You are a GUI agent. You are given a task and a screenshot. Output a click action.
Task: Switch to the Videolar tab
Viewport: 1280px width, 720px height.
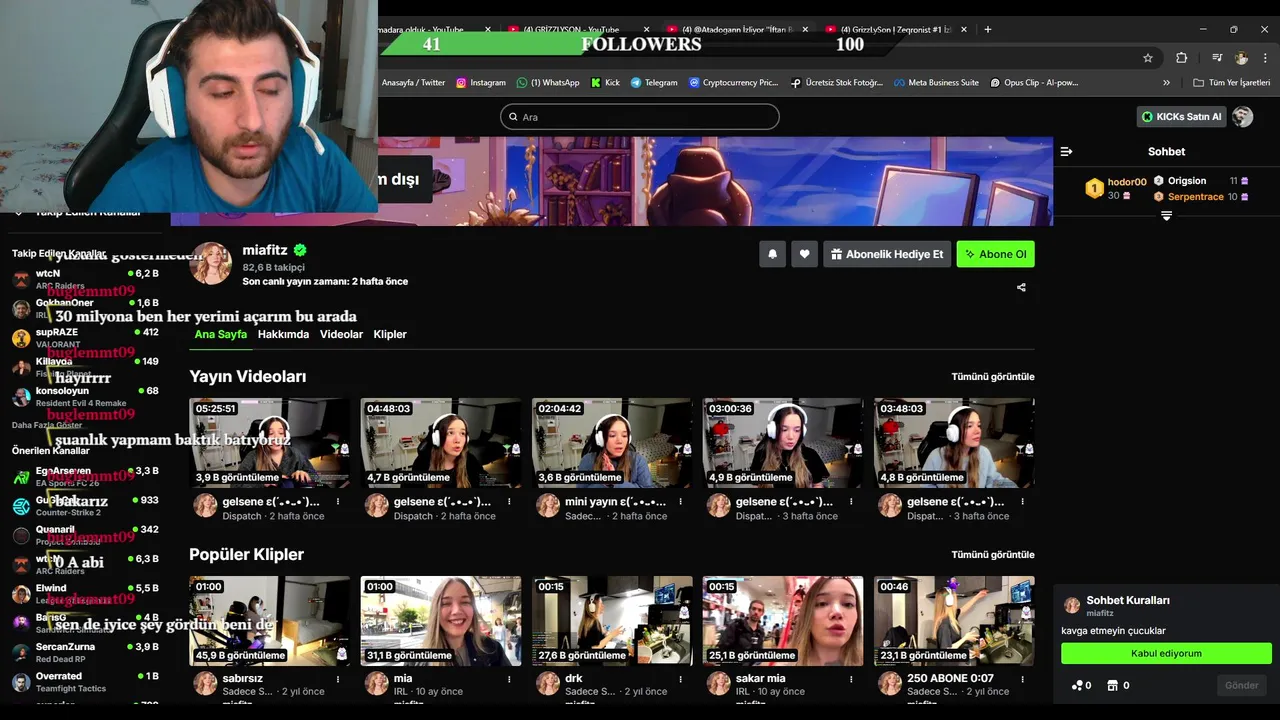click(341, 334)
